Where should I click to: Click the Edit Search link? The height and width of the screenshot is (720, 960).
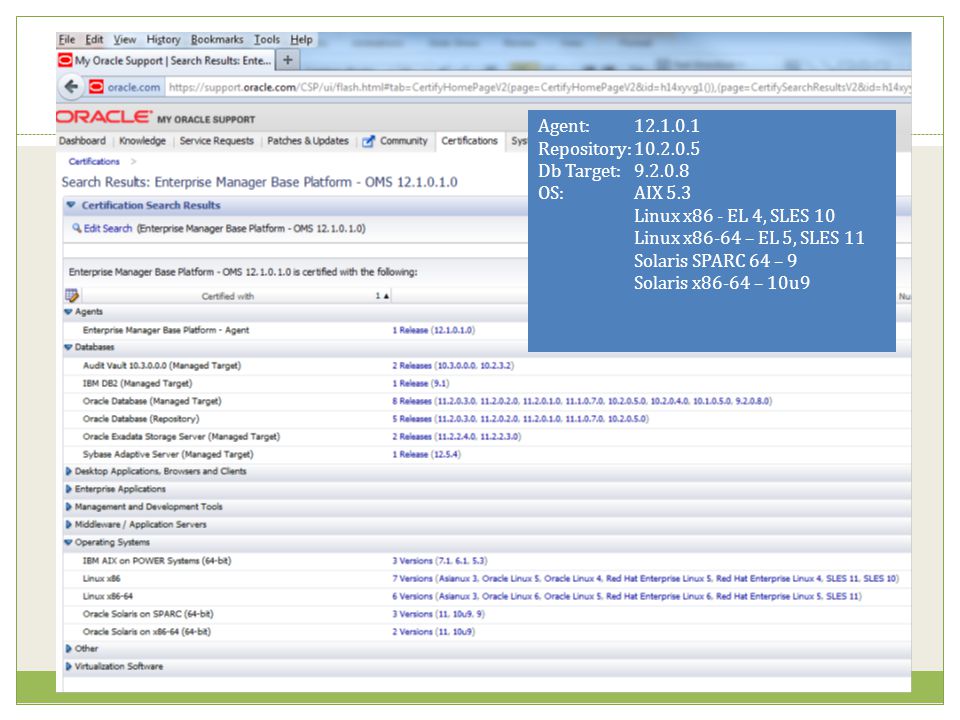[108, 228]
